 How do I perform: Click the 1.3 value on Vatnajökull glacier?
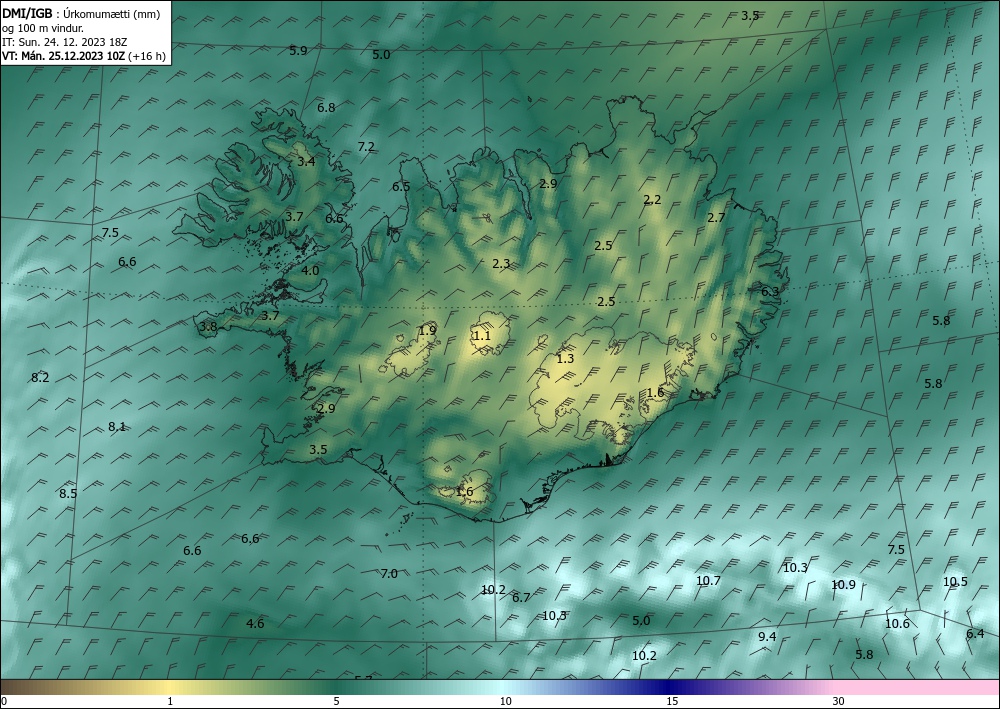click(566, 359)
